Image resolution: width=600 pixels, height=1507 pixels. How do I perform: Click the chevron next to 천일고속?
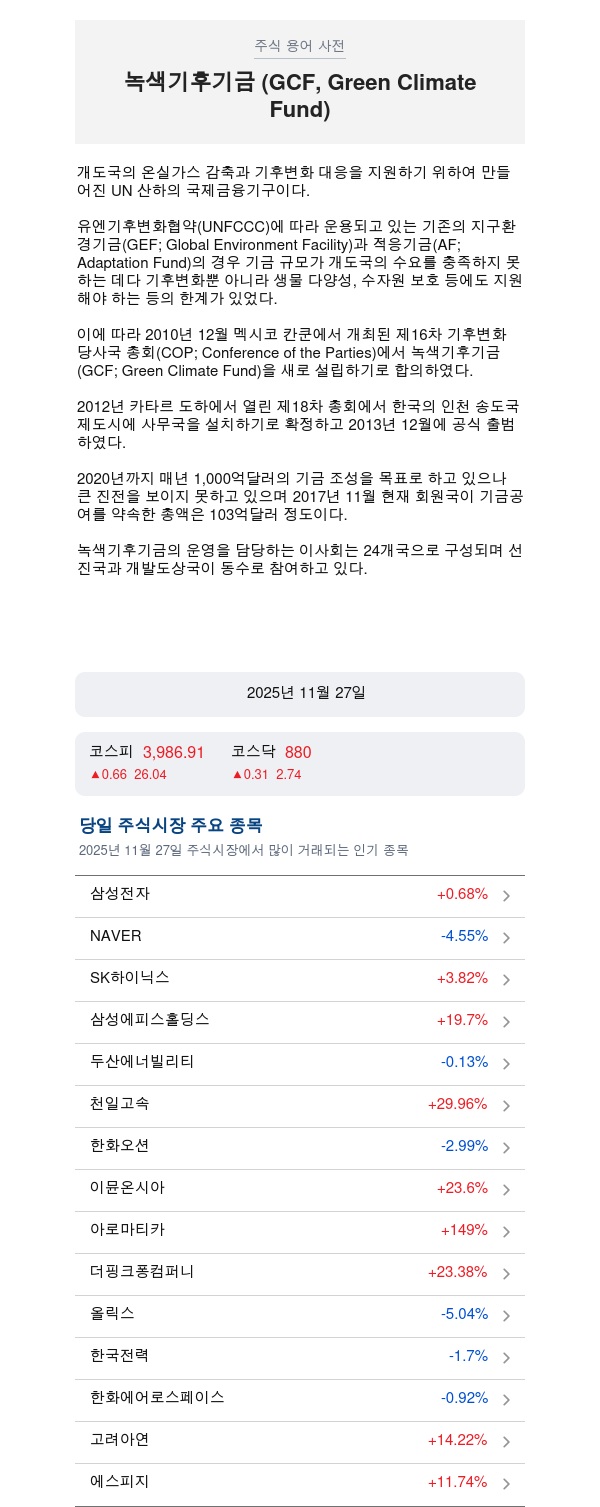coord(506,1106)
